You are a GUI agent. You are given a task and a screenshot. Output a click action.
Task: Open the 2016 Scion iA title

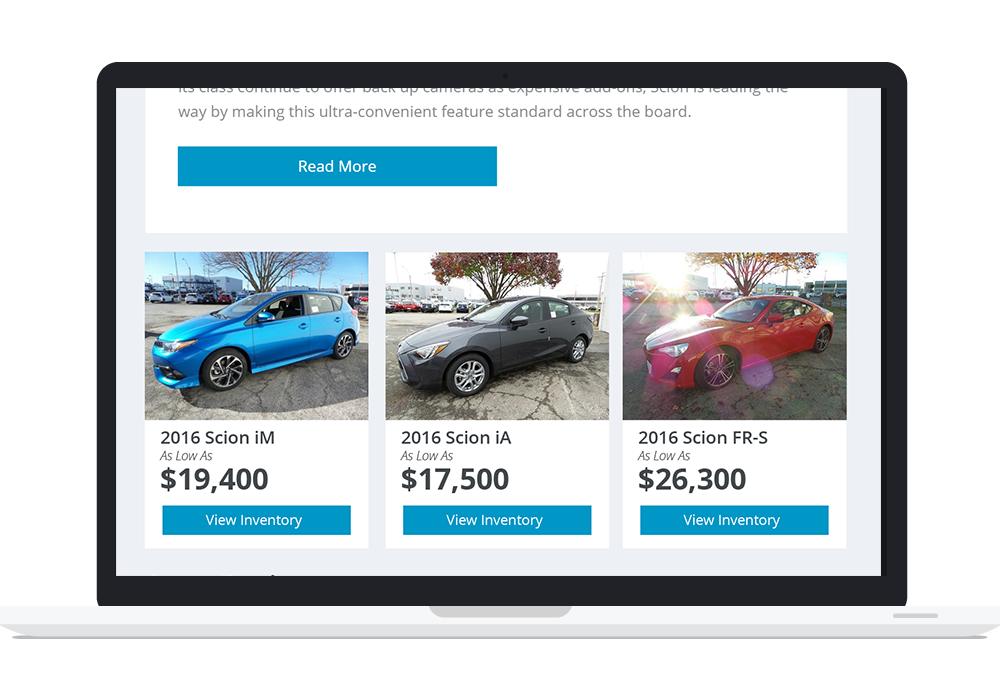tap(456, 438)
